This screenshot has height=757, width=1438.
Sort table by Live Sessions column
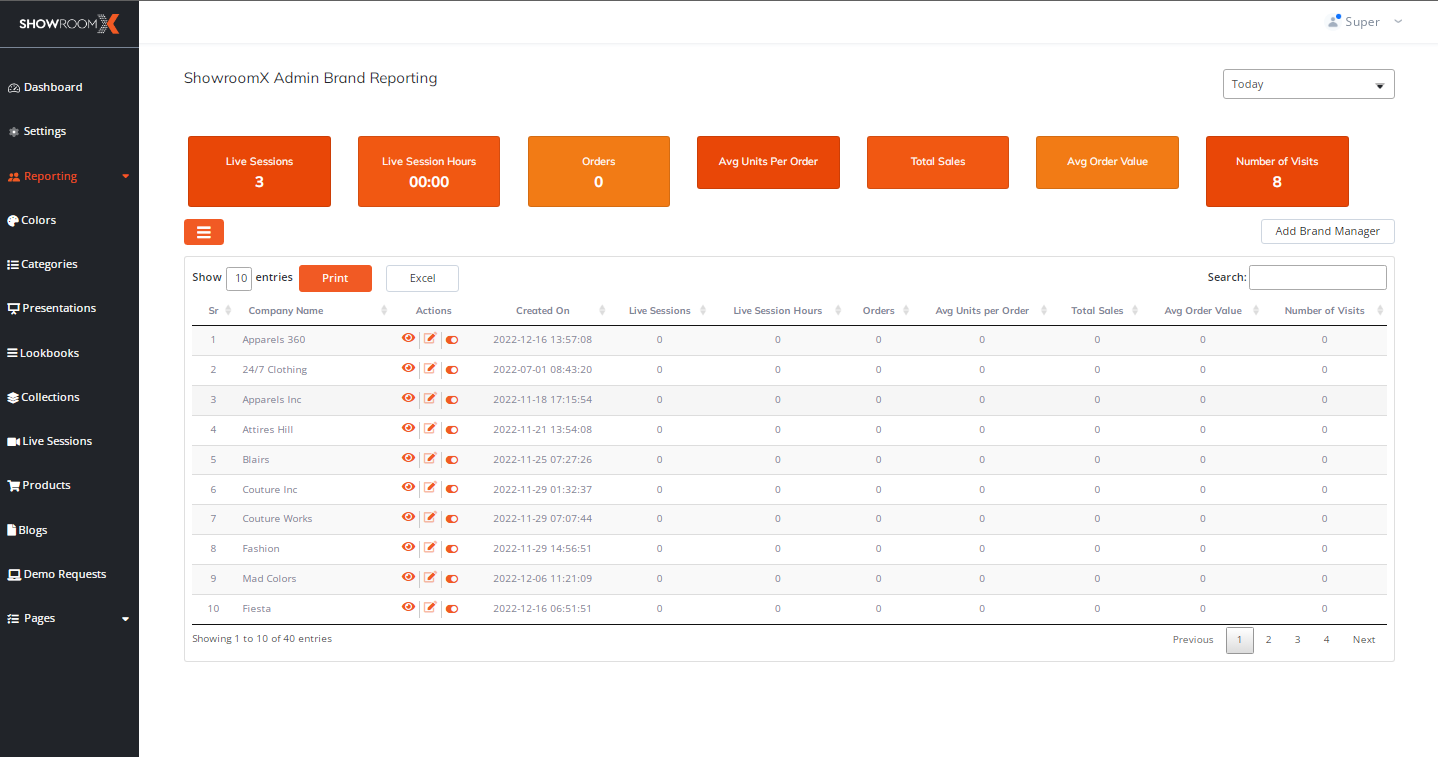(660, 311)
